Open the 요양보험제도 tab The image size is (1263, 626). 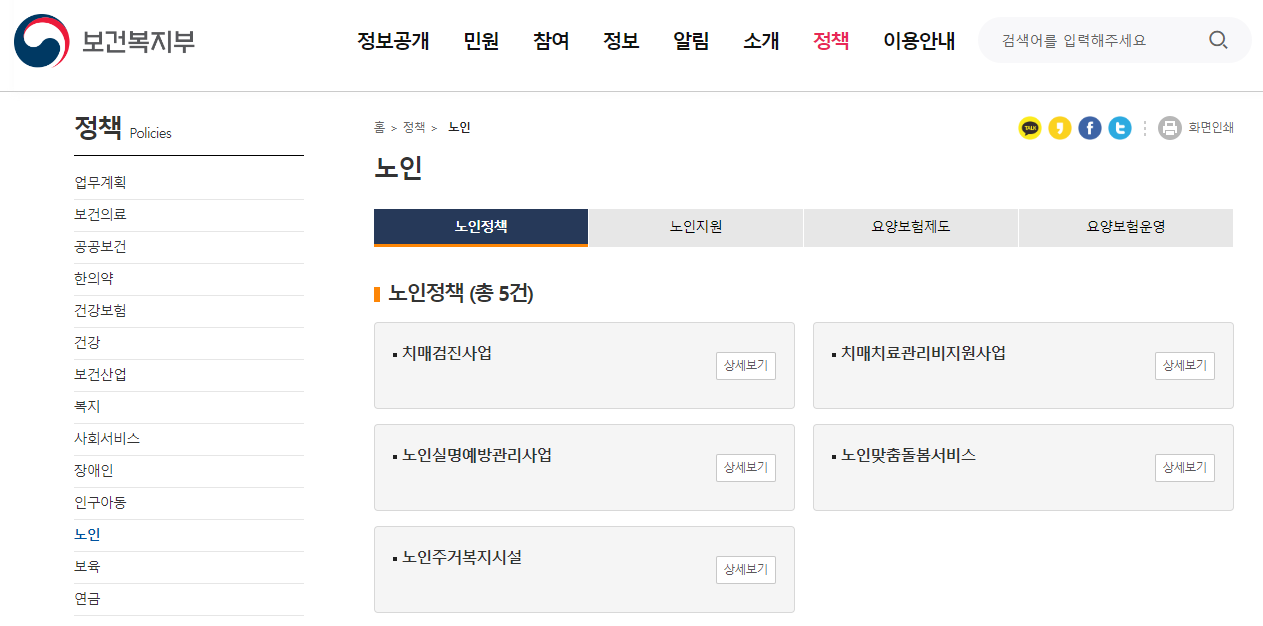910,227
